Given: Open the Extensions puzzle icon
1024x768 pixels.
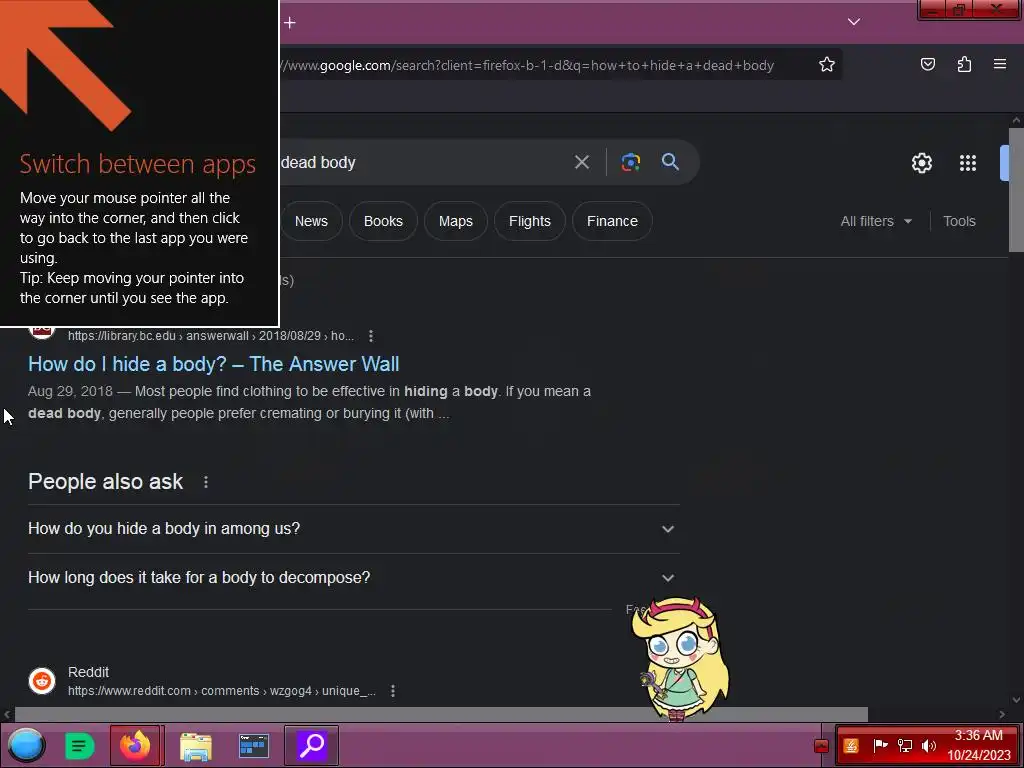Looking at the screenshot, I should [x=964, y=64].
